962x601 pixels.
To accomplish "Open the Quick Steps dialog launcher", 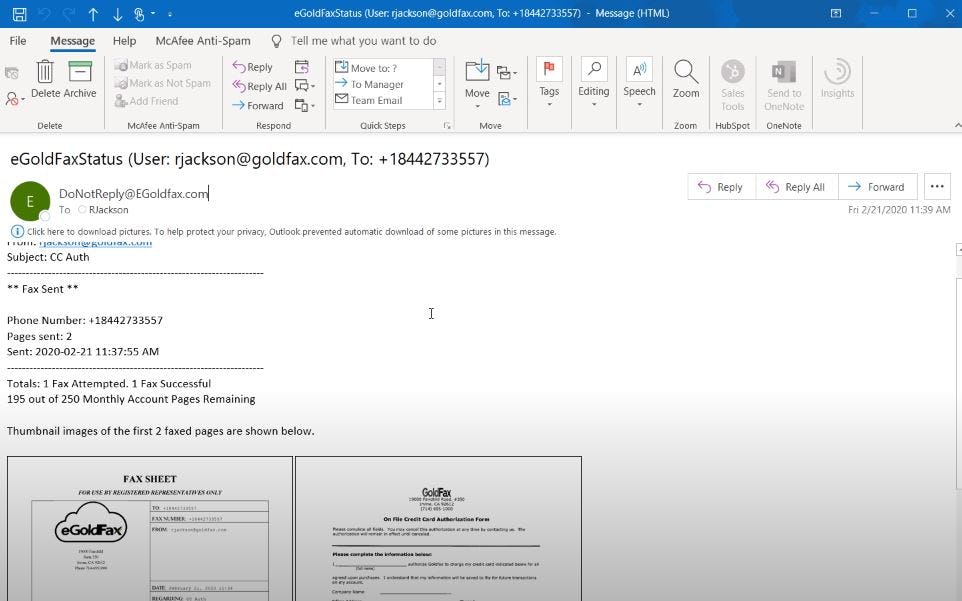I will pyautogui.click(x=447, y=126).
